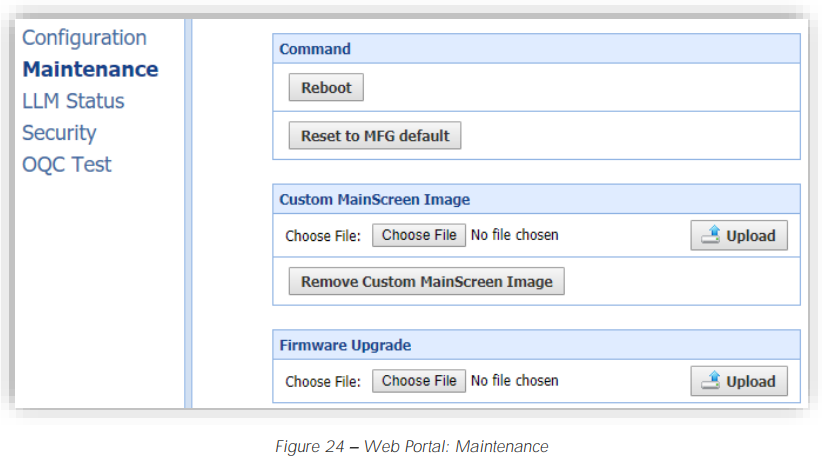Select Maintenance in the left navigation
The width and height of the screenshot is (822, 457).
pyautogui.click(x=90, y=69)
